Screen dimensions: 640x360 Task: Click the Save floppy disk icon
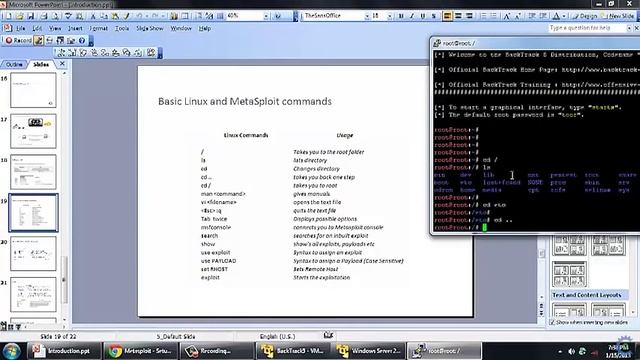[31, 16]
